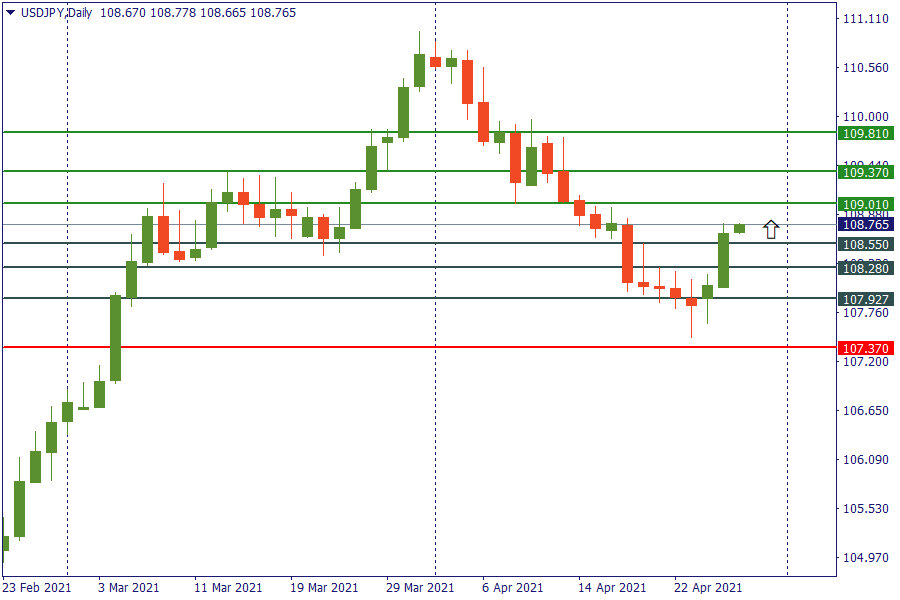The height and width of the screenshot is (600, 900).
Task: Select the 108.280 dark level label
Action: [x=866, y=268]
